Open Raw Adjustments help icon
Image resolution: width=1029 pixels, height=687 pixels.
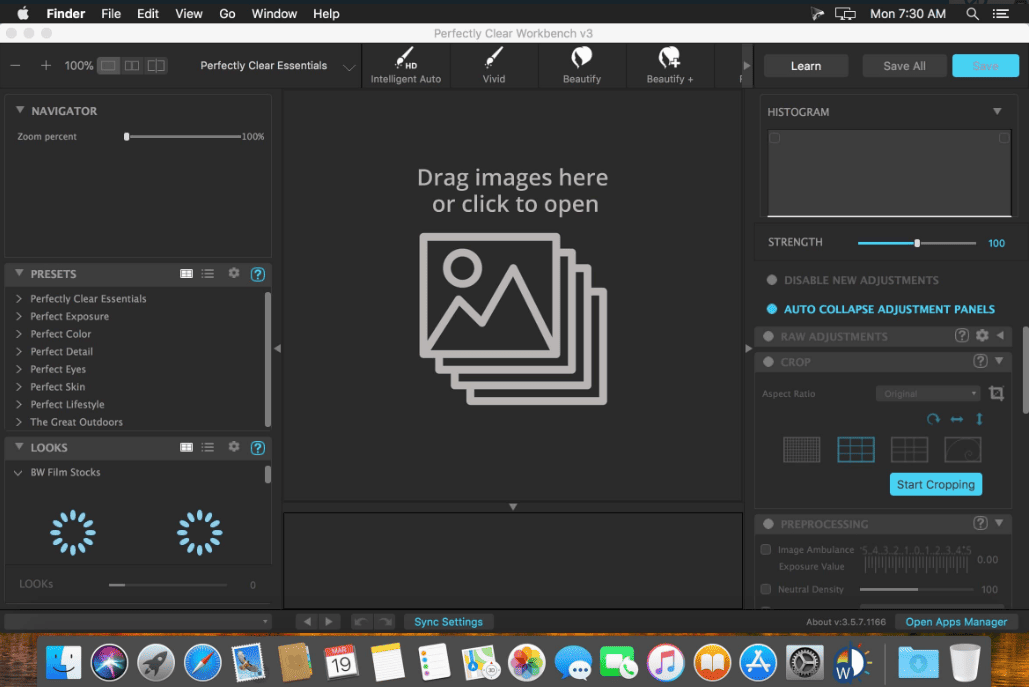tap(961, 335)
